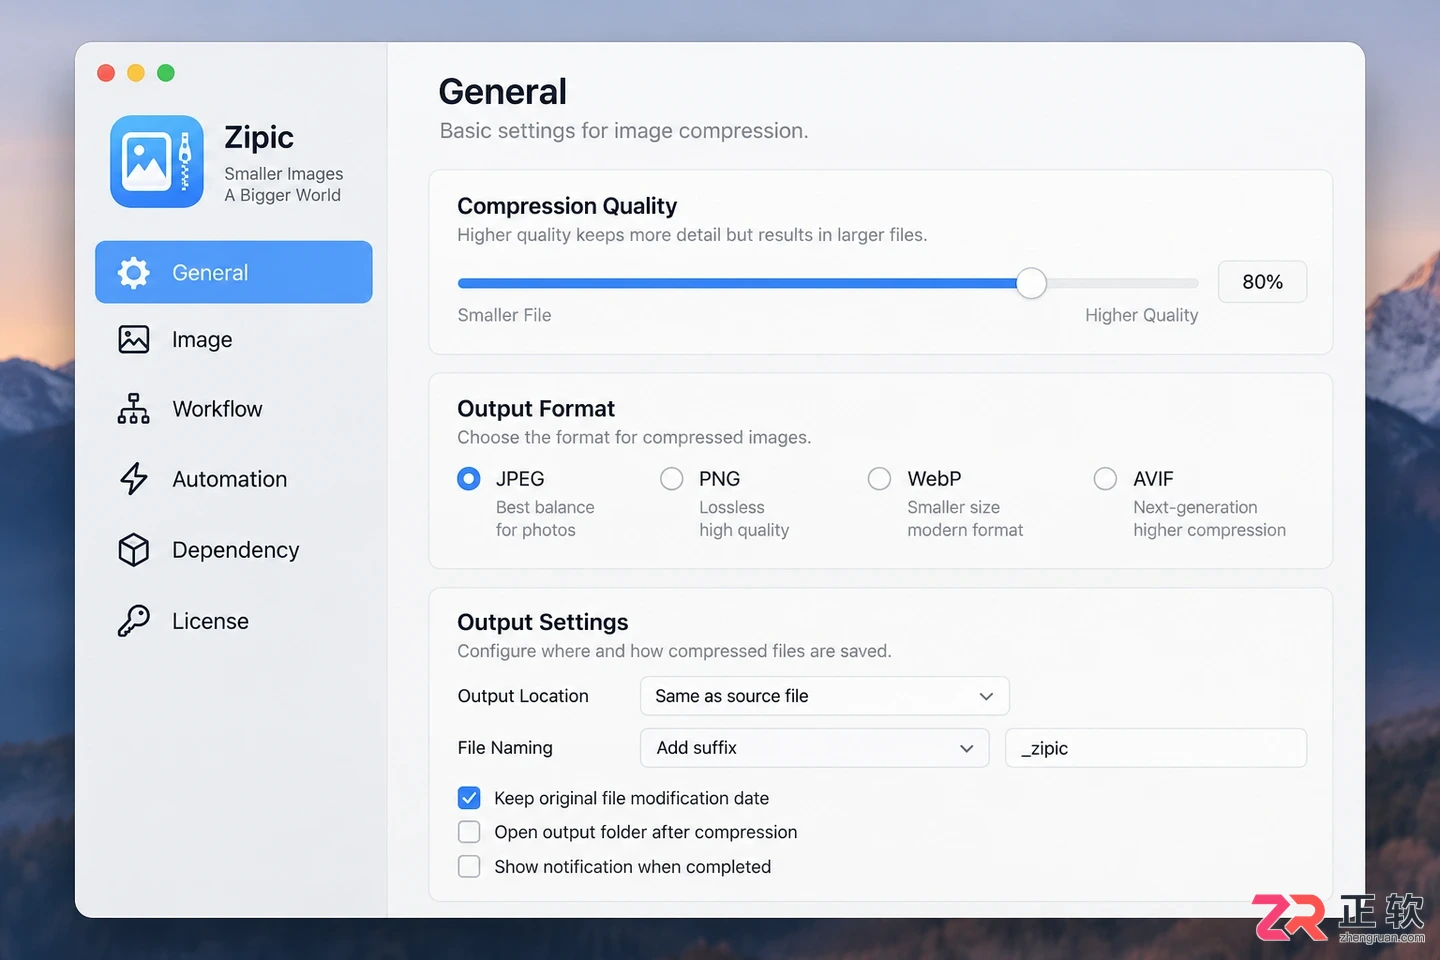Viewport: 1440px width, 960px height.
Task: Click the Workflow hierarchy icon in sidebar
Action: [133, 409]
